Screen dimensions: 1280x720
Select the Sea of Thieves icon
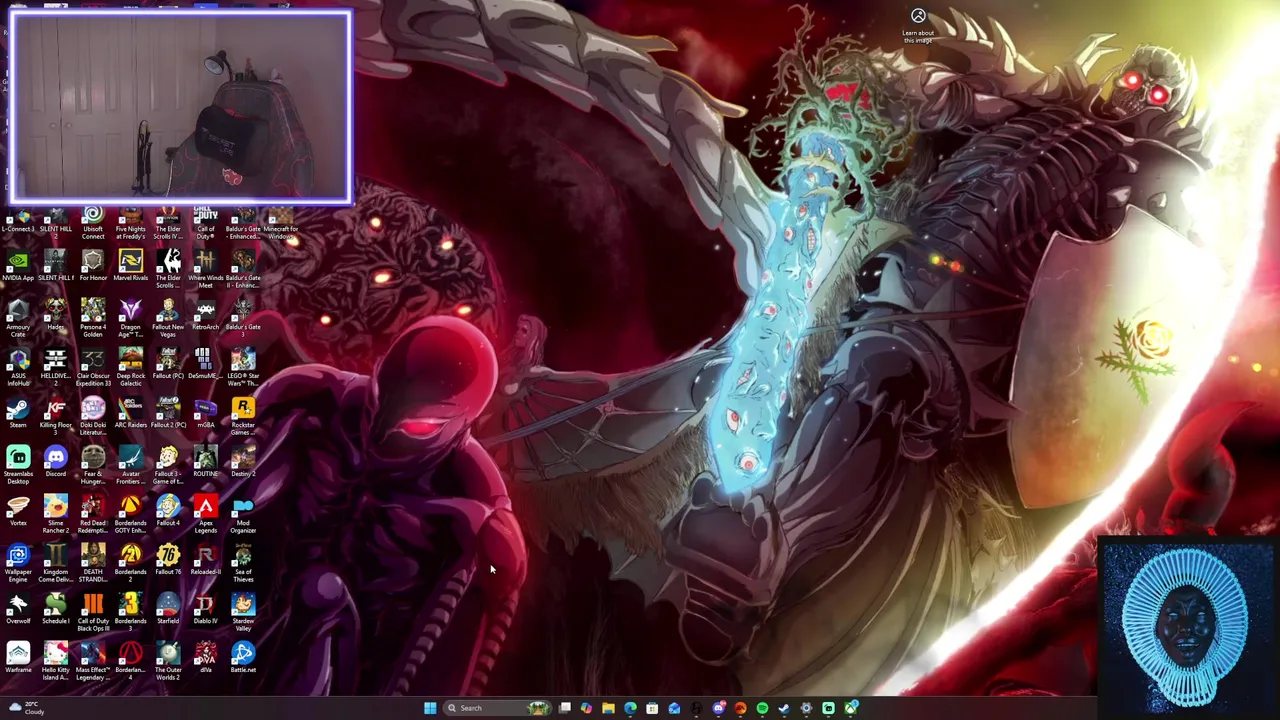click(x=243, y=563)
